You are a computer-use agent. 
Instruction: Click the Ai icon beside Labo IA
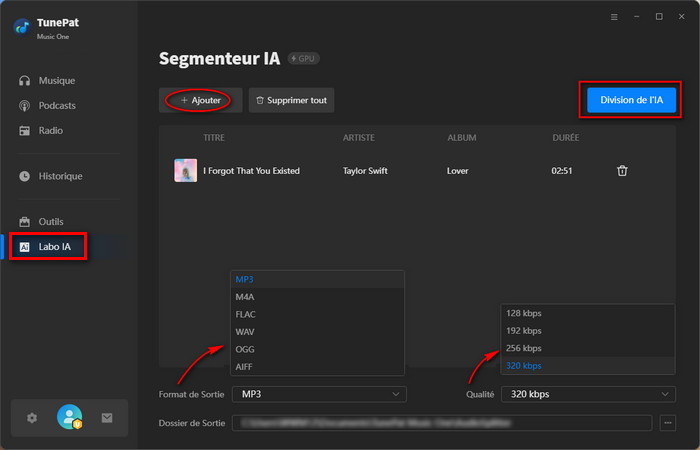click(25, 247)
